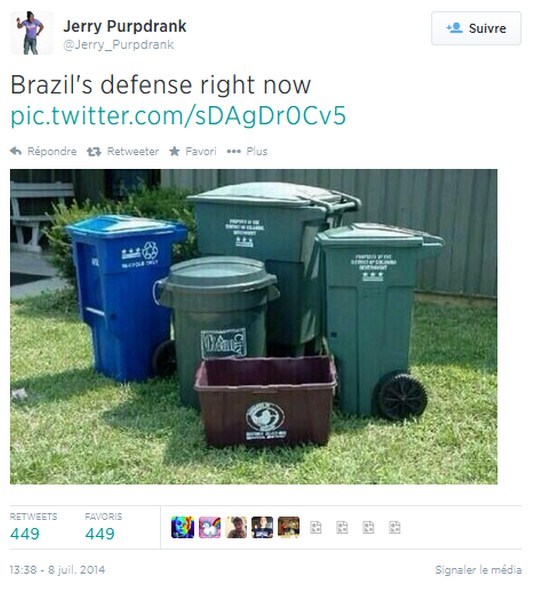
Task: Click the first broken avatar placeholder
Action: tap(316, 527)
